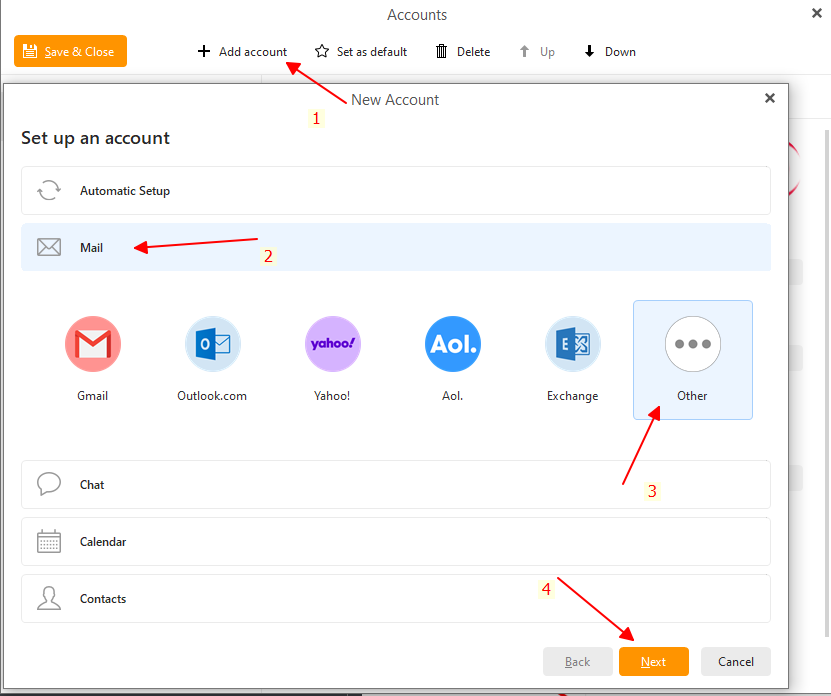Expand the Automatic Setup section
Screen dimensions: 831x696
[x=395, y=191]
